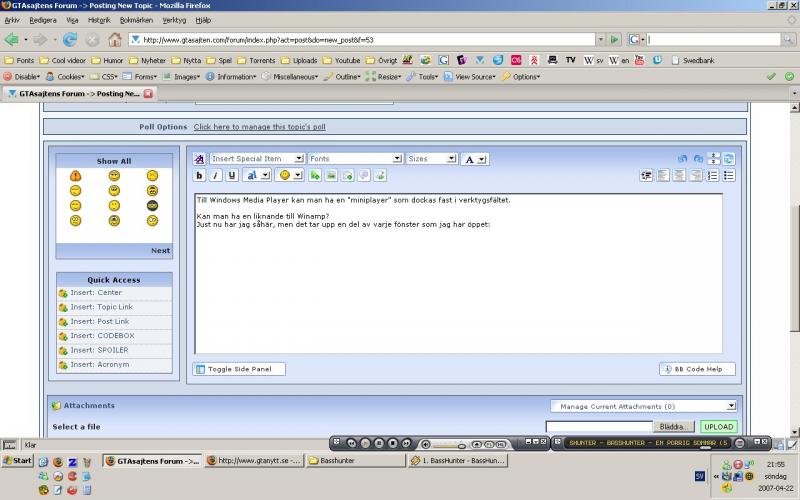Expand the text style dropdown arrow
Screen dimensions: 800x500
(x=266, y=176)
